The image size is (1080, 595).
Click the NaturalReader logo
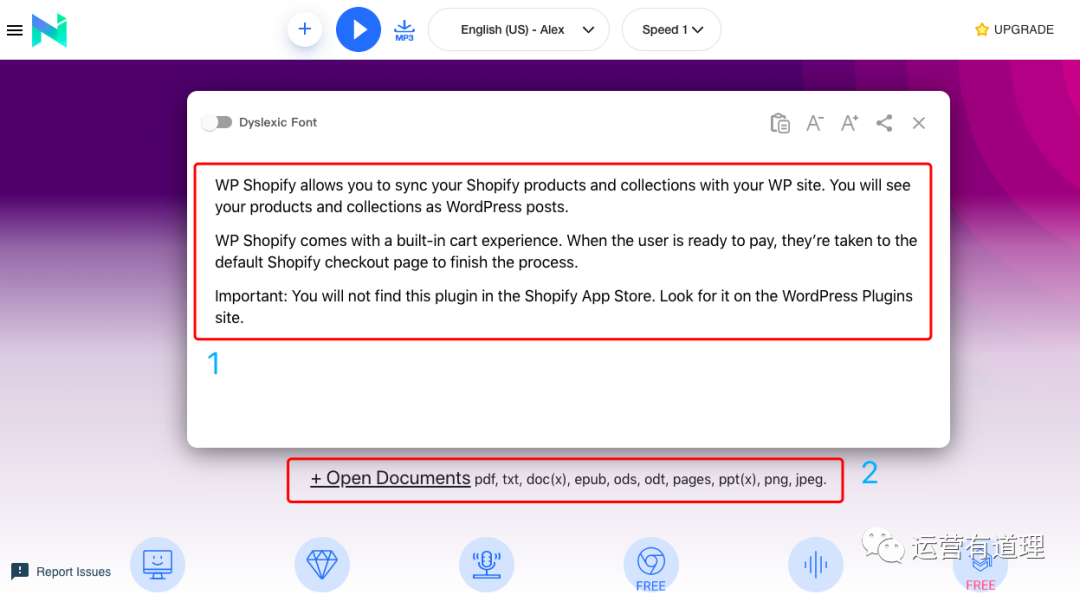(x=49, y=30)
